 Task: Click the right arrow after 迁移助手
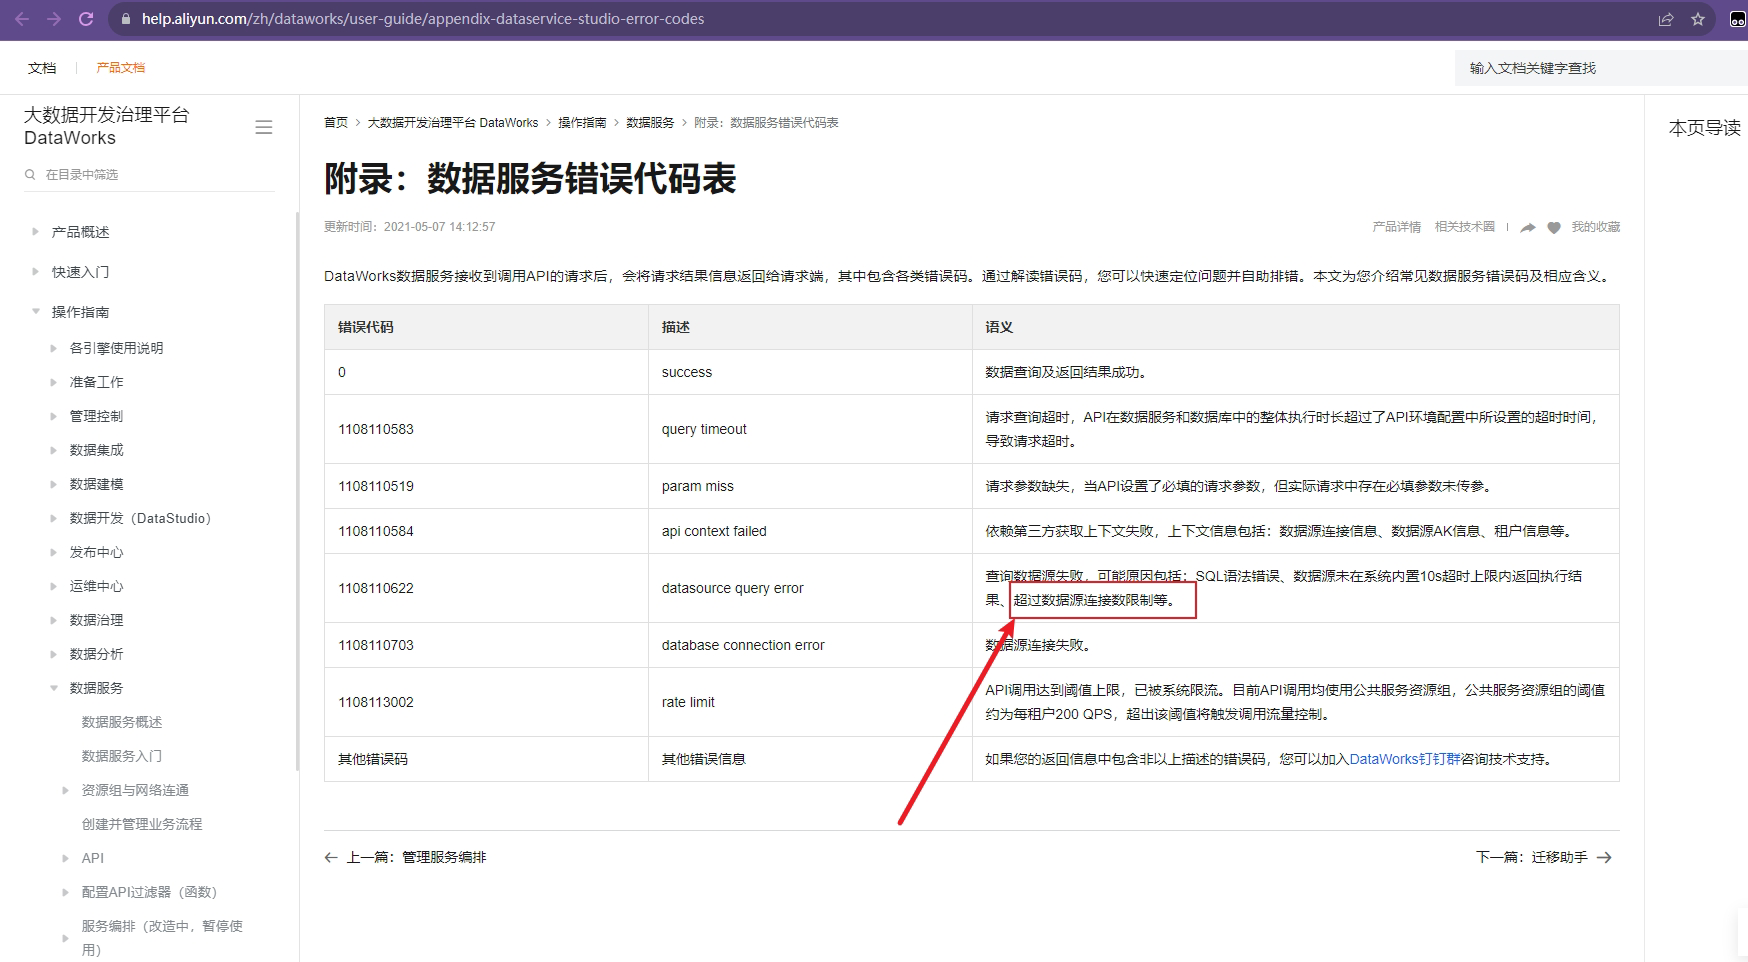click(1605, 857)
